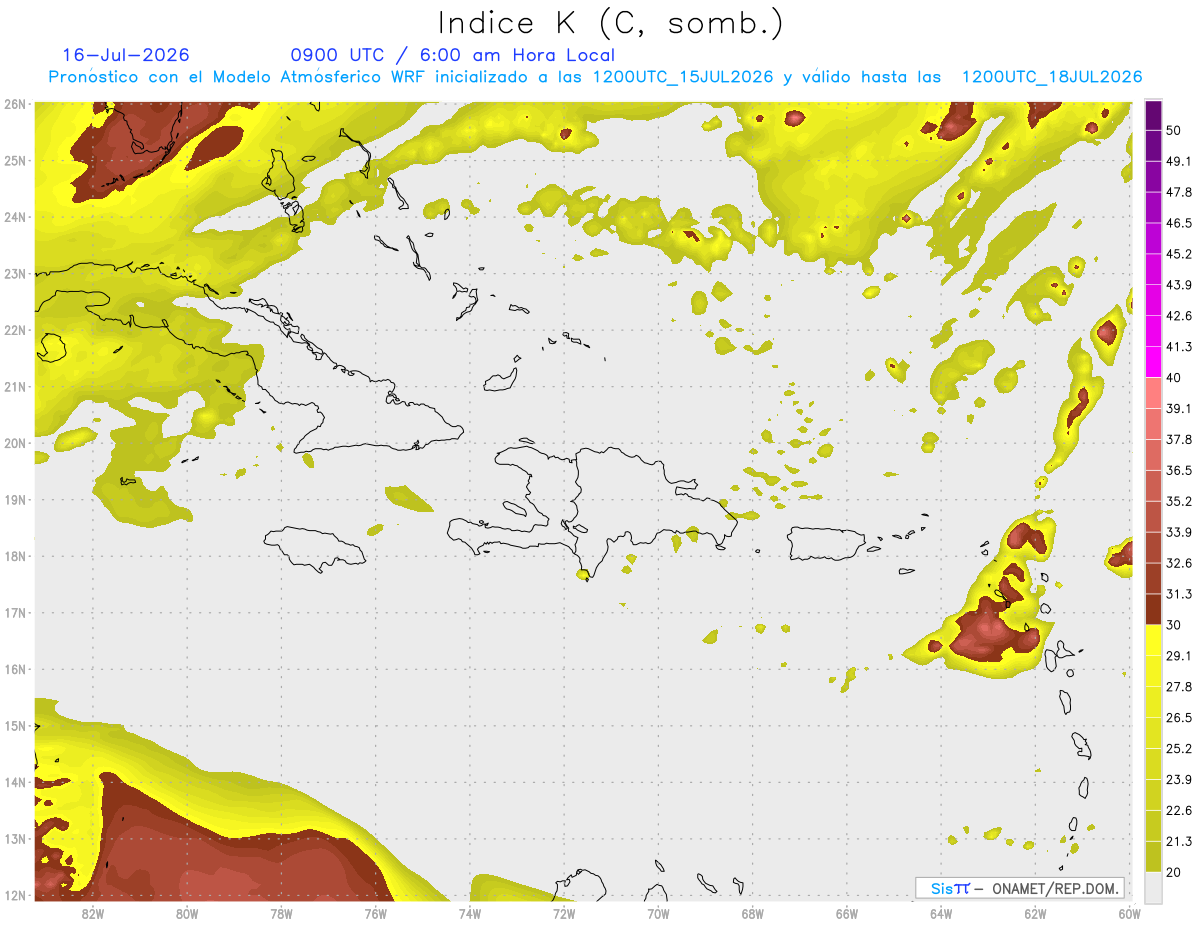1200x927 pixels.
Task: Click the '36.5' color bar label
Action: coord(1179,470)
